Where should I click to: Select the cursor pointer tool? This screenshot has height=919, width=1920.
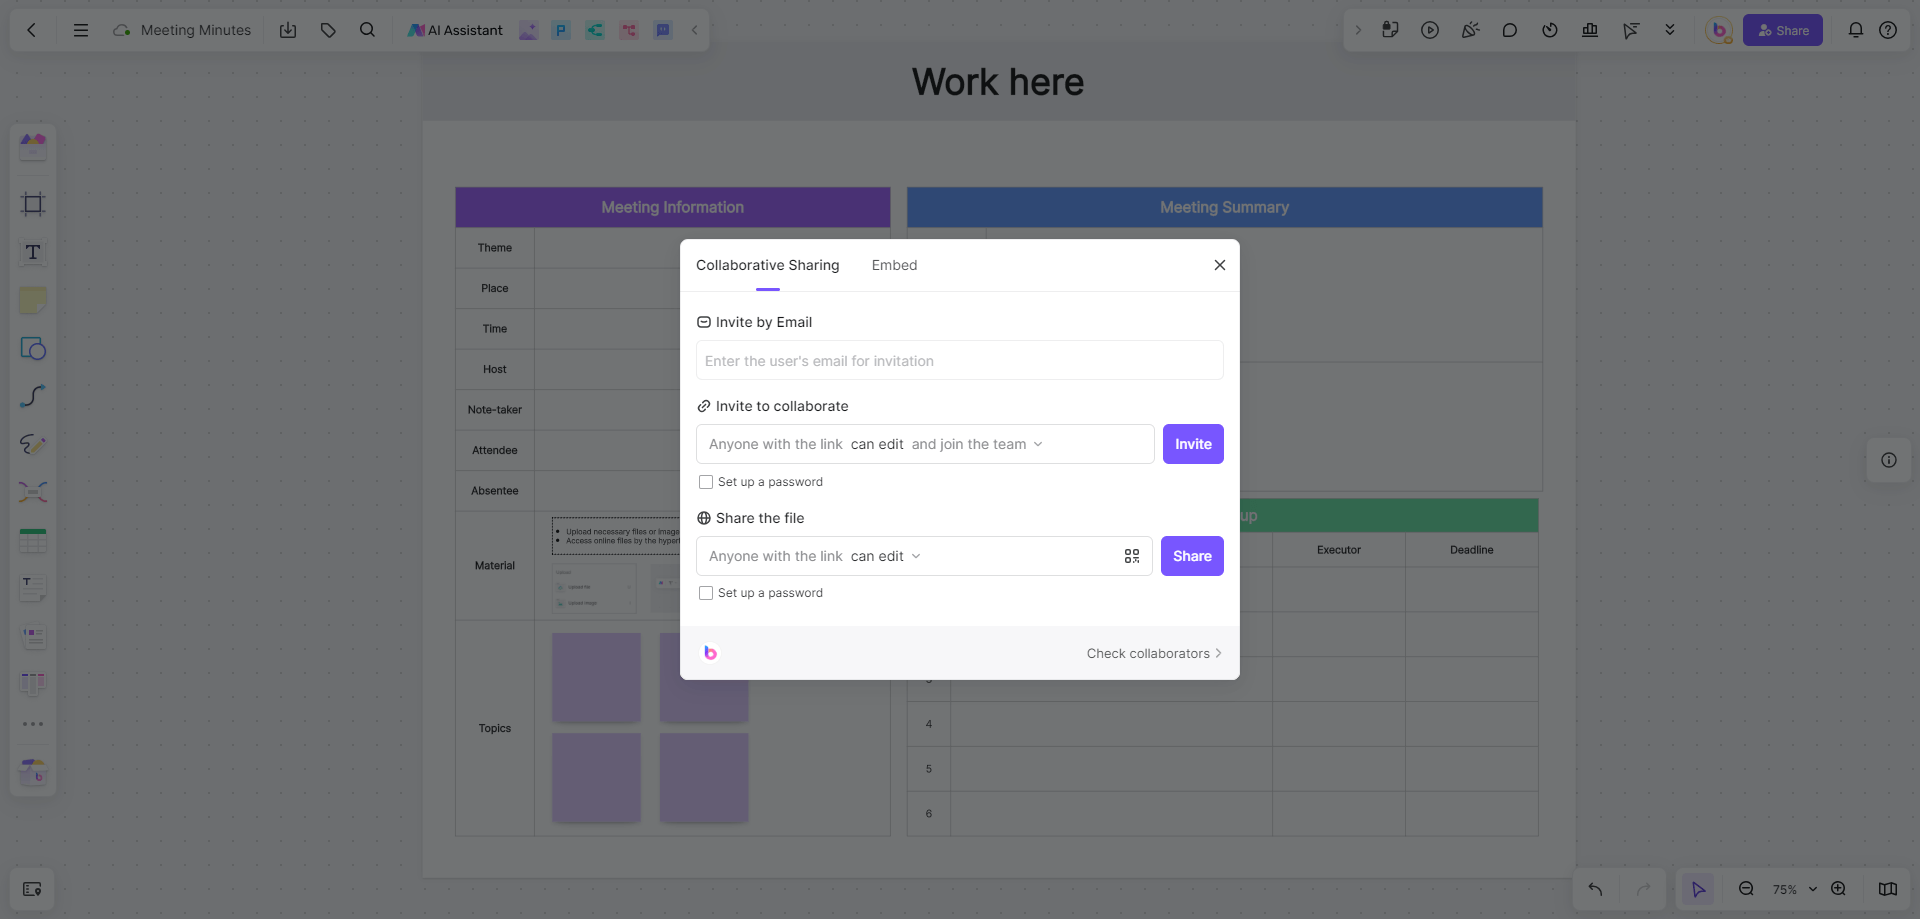(1698, 889)
